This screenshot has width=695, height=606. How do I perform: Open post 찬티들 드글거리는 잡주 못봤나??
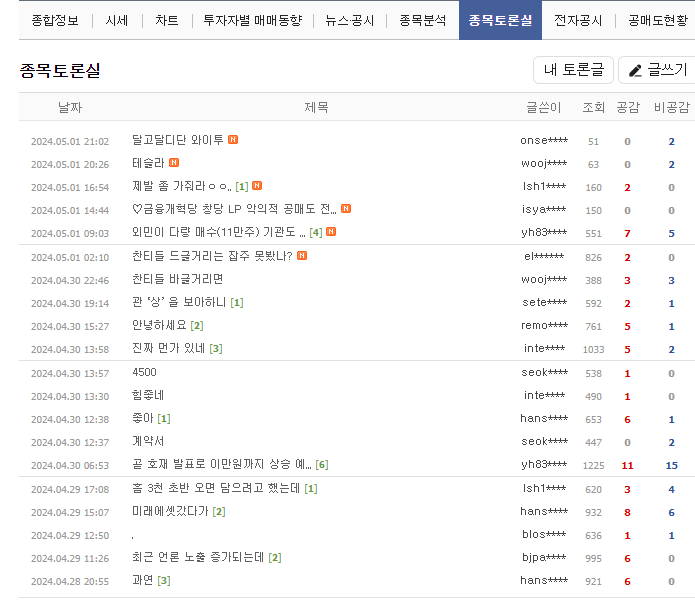click(212, 256)
